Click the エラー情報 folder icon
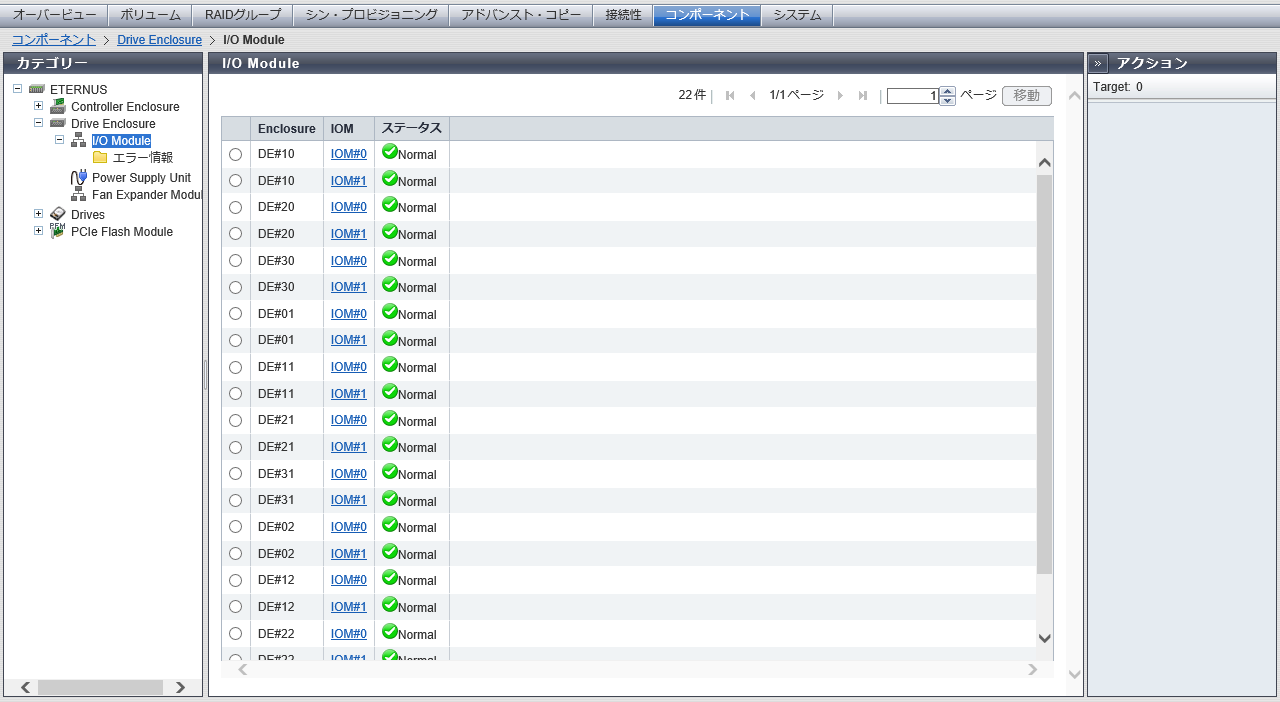Viewport: 1280px width, 702px height. 100,157
